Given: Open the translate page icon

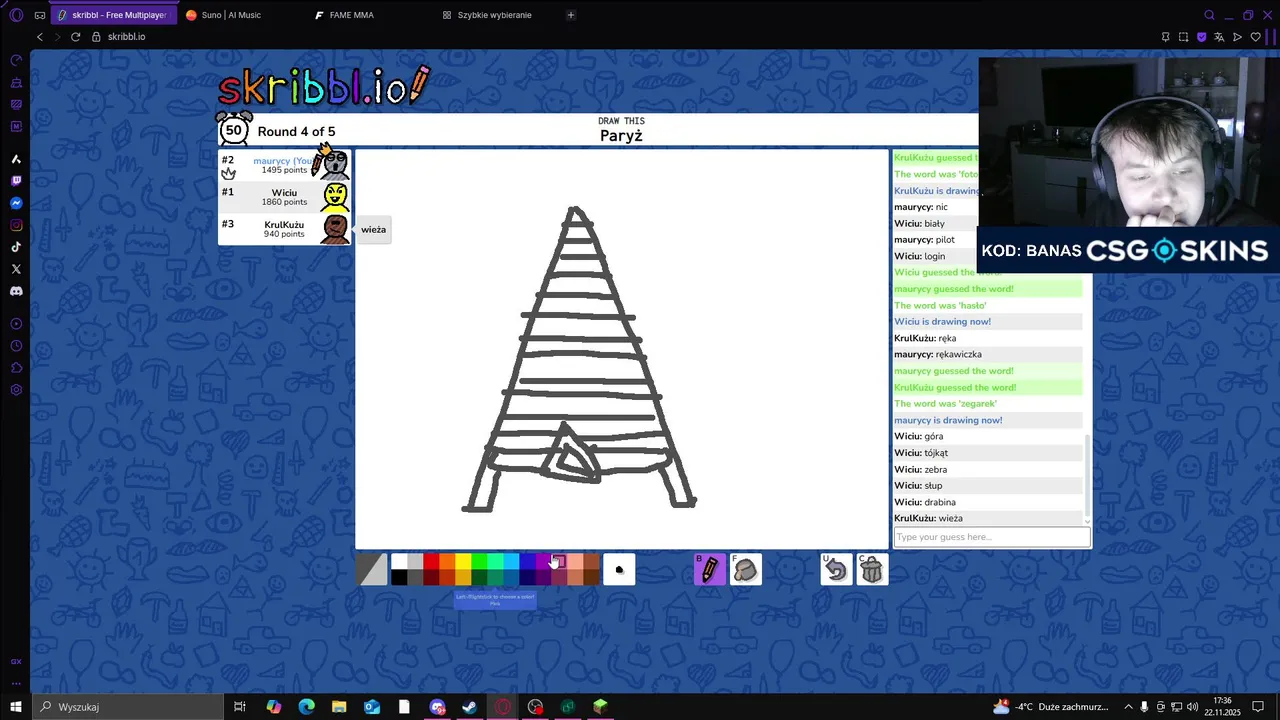Looking at the screenshot, I should point(1219,37).
